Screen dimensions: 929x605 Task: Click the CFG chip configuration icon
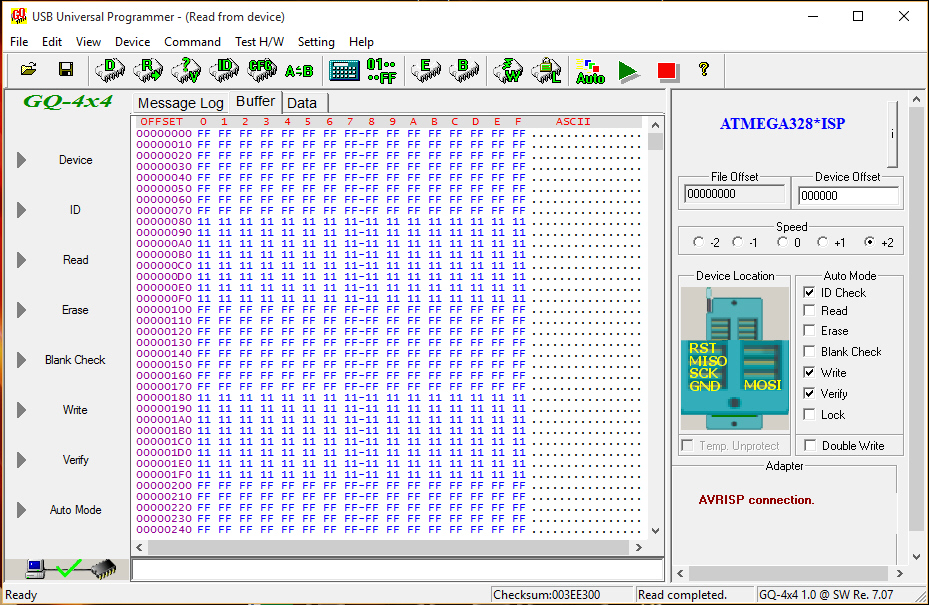click(x=262, y=69)
